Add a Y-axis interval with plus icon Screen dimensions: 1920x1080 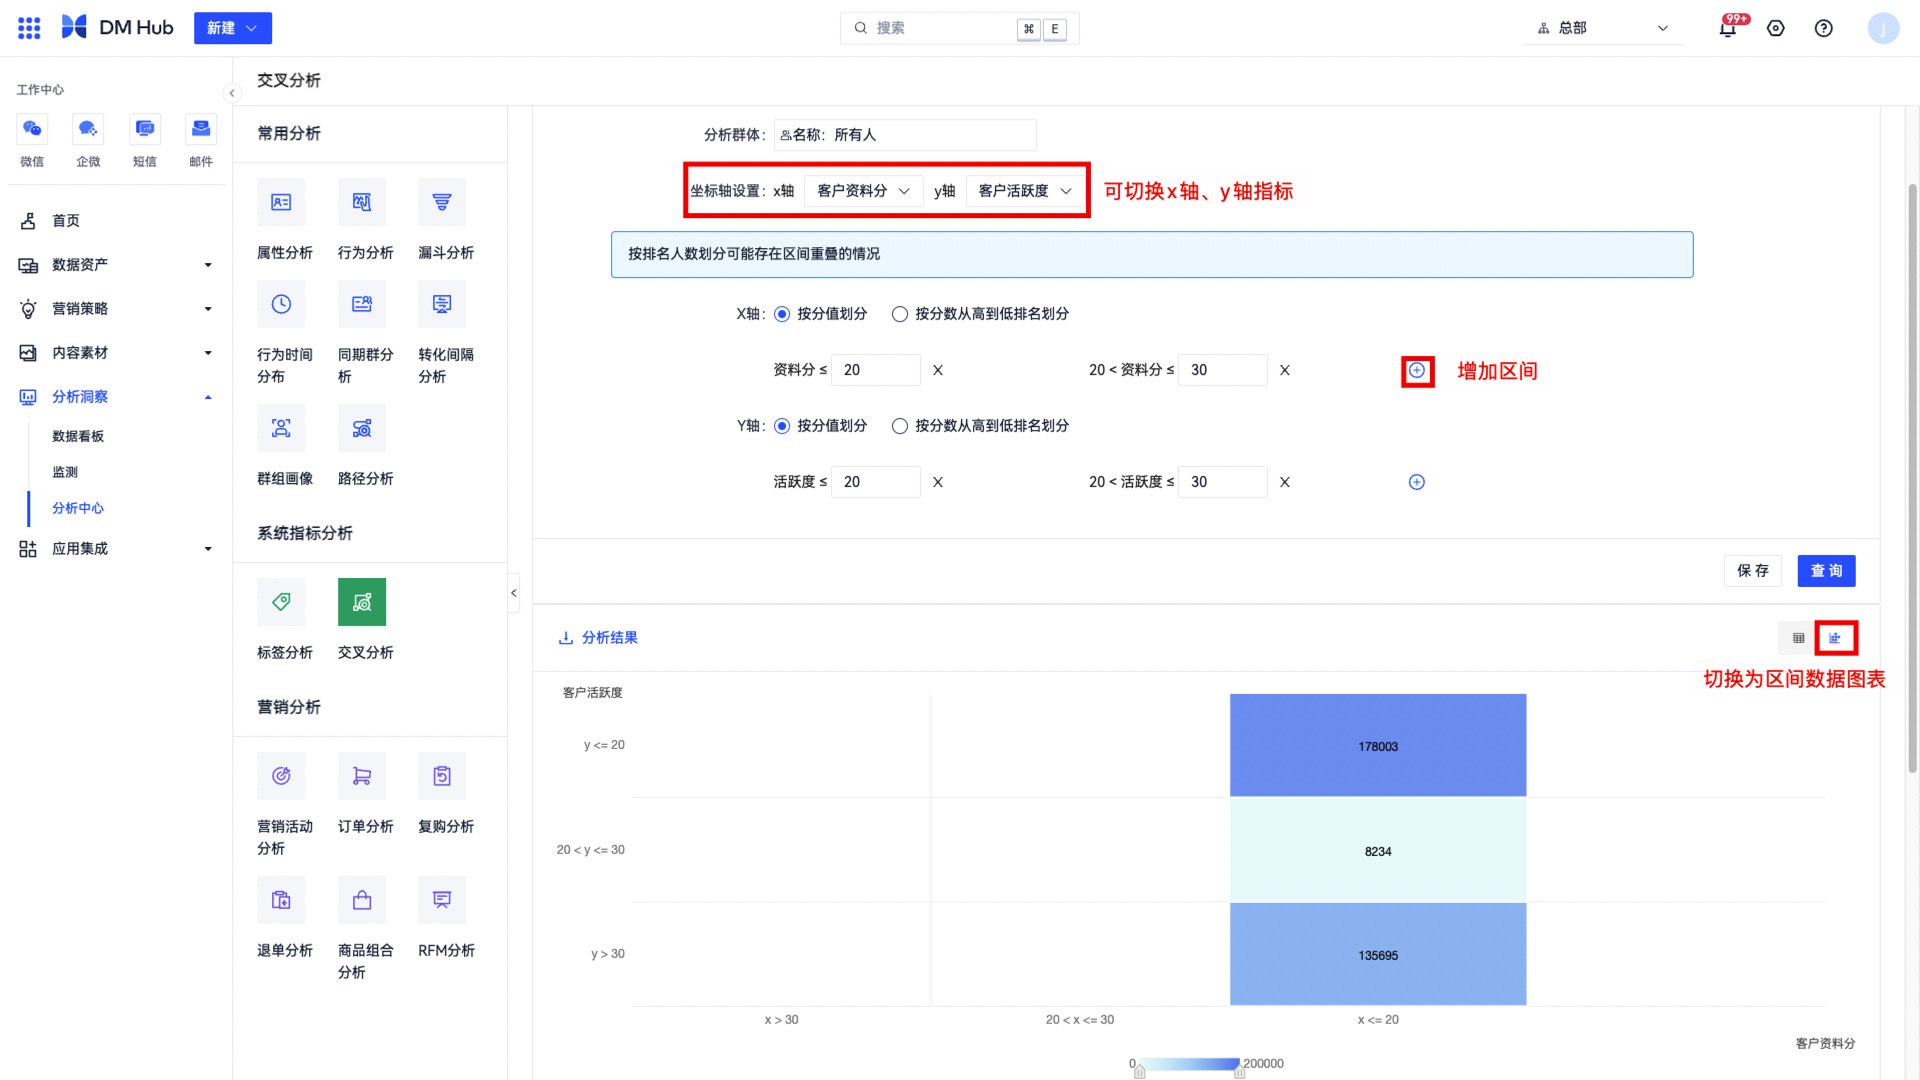click(1417, 482)
